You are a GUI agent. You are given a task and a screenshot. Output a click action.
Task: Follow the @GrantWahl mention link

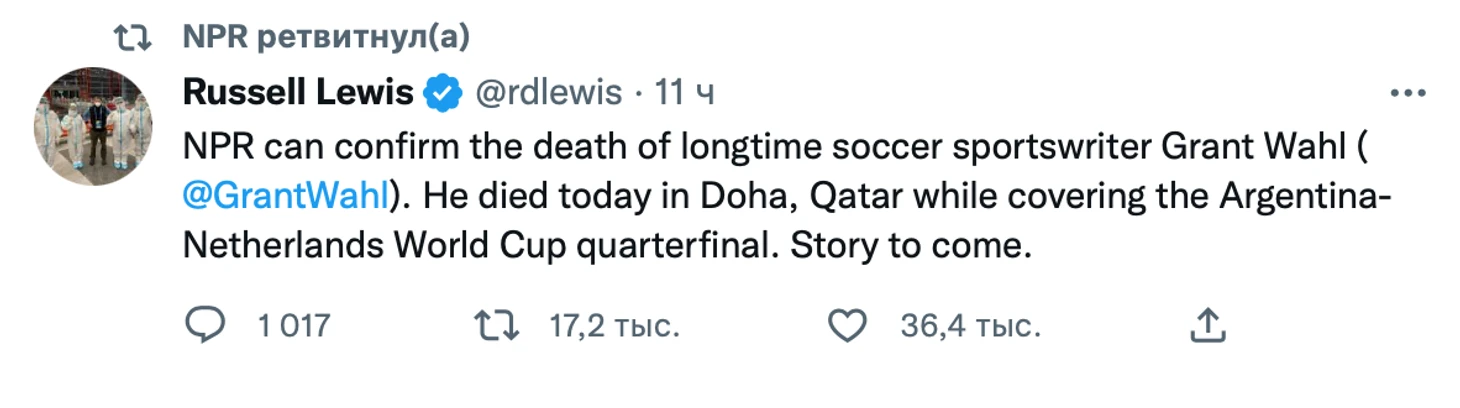[x=285, y=196]
